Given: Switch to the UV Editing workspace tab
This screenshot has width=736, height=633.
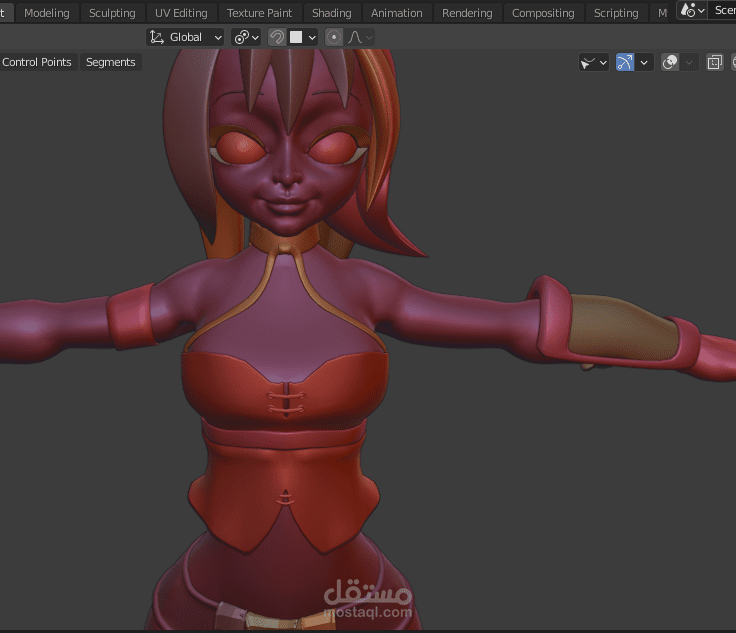Looking at the screenshot, I should tap(181, 13).
